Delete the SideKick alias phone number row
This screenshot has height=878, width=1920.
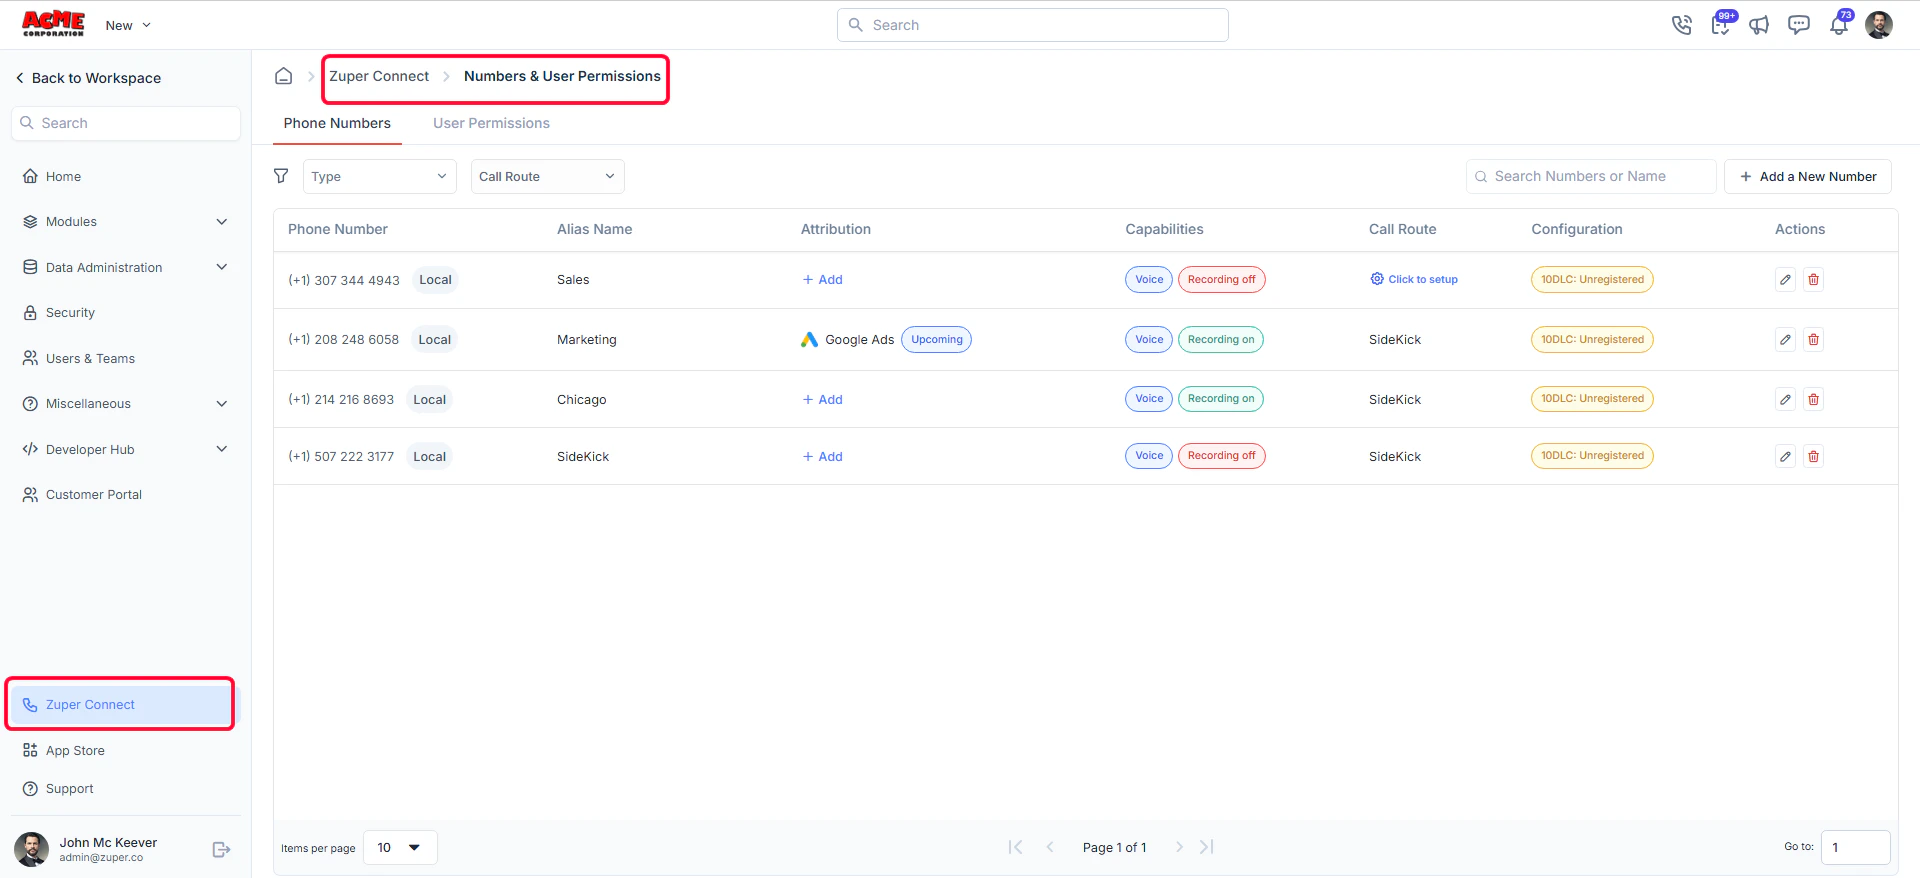pos(1813,457)
